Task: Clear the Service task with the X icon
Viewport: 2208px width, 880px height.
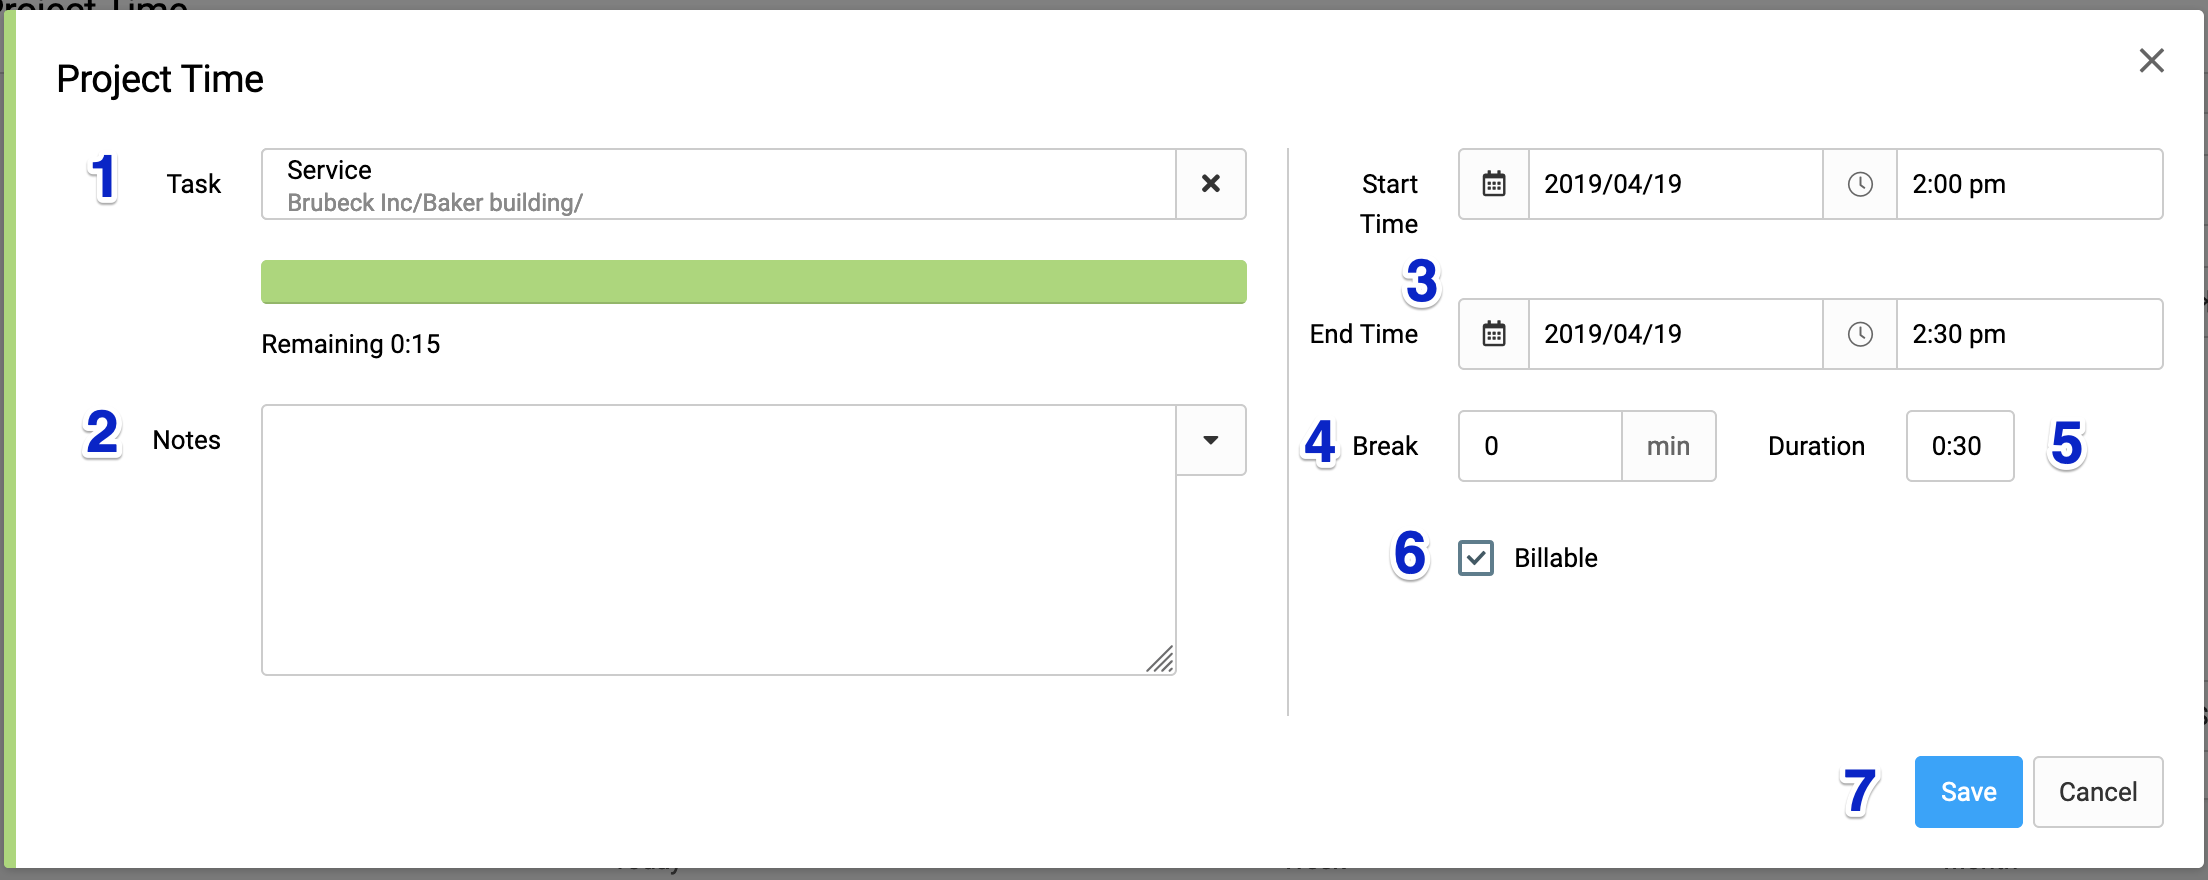Action: 1211,184
